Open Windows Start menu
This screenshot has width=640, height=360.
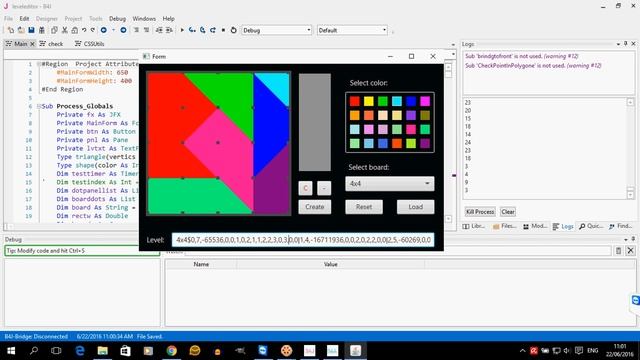coord(11,351)
